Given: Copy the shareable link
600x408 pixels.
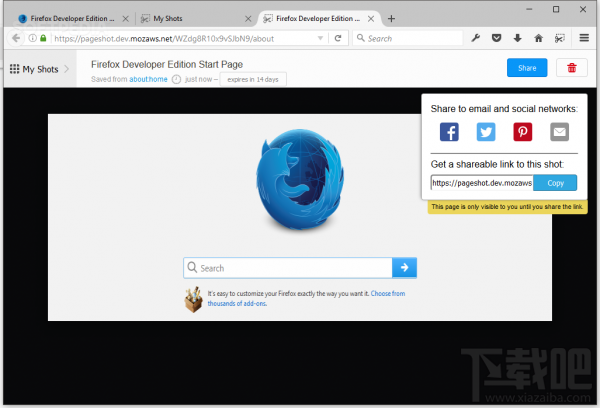Looking at the screenshot, I should point(555,183).
